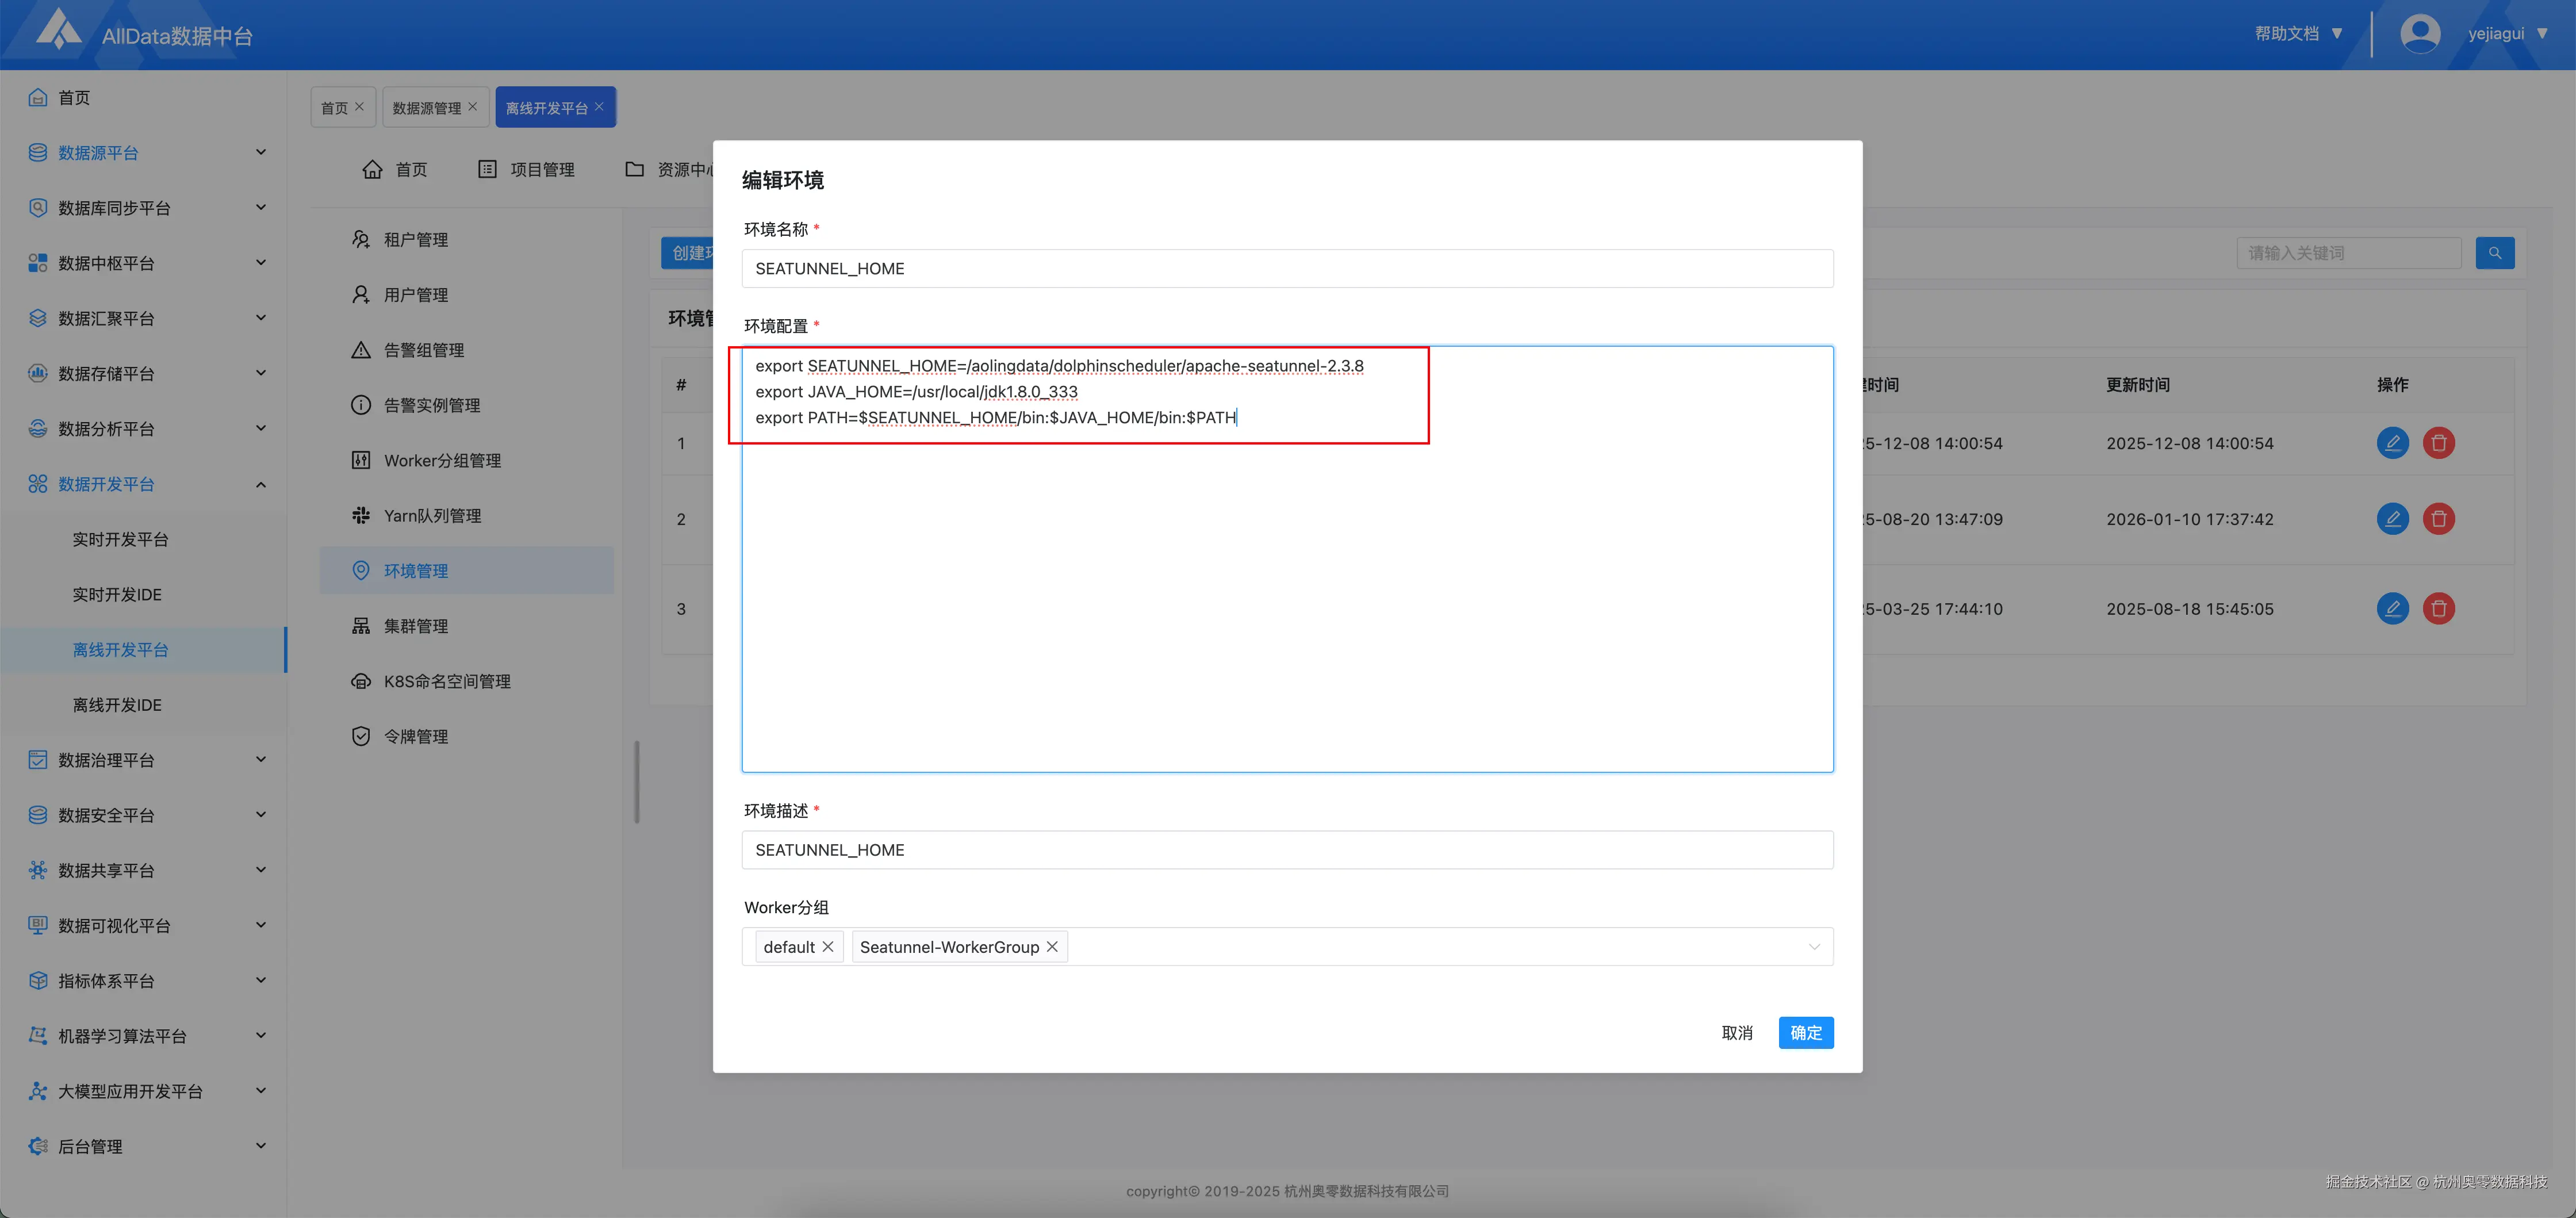Click the red delete icon in row 2
Screen dimensions: 2576x1218
point(2438,519)
